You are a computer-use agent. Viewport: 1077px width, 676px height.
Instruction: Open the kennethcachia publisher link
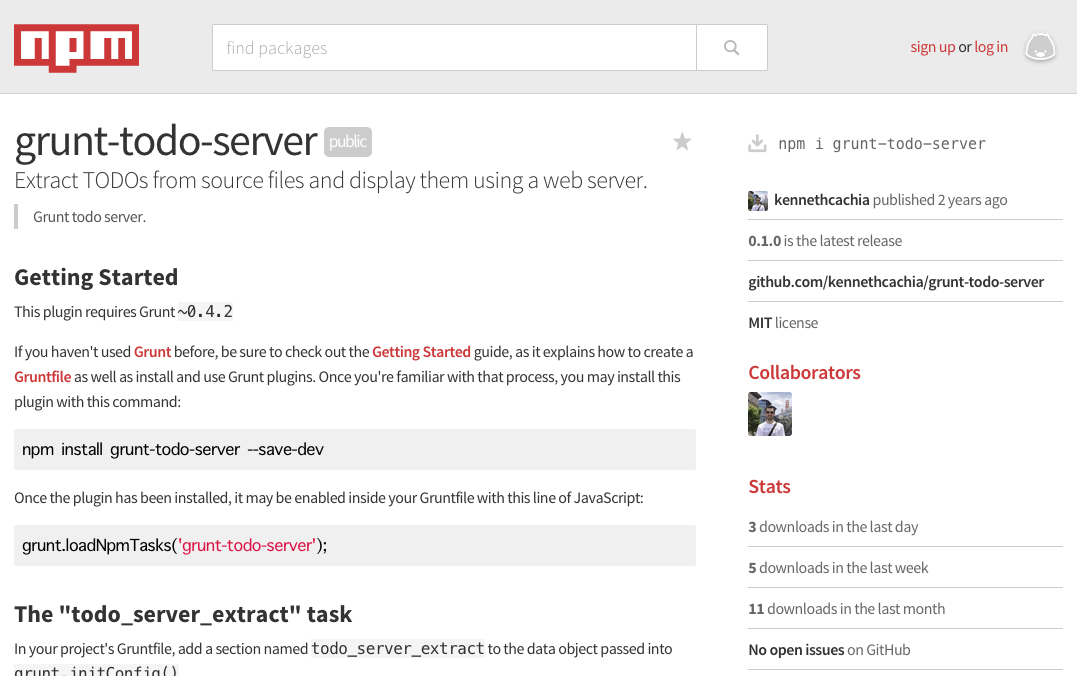point(821,200)
